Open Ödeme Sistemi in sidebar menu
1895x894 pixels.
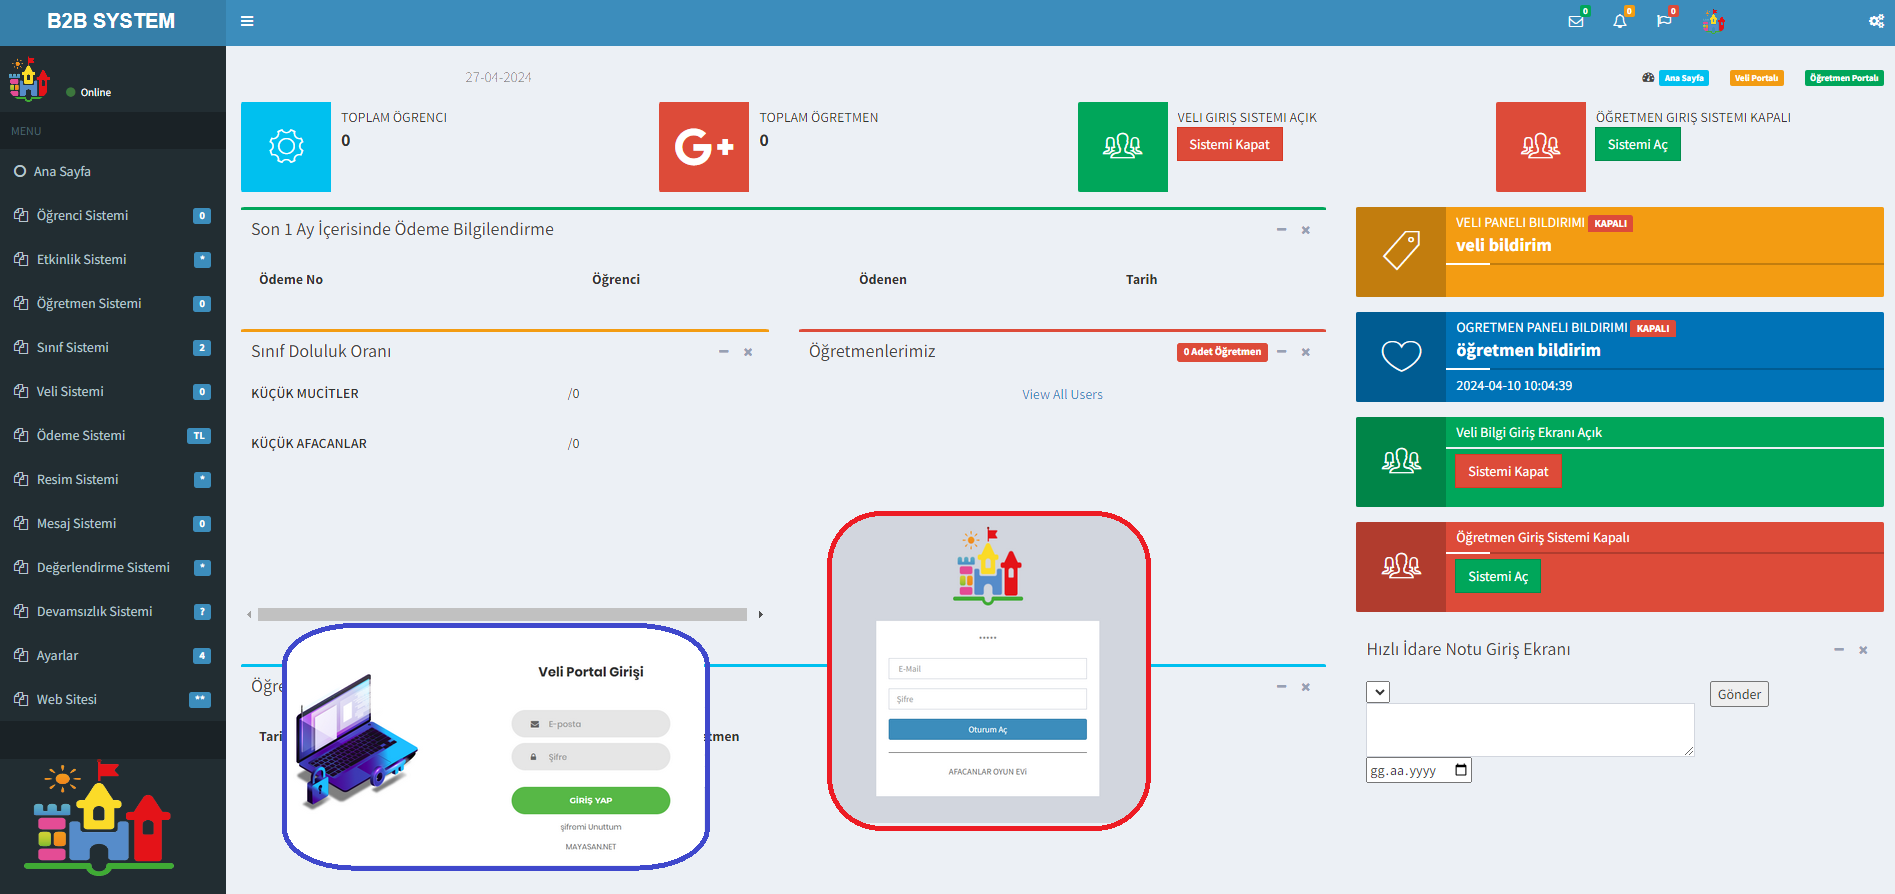coord(81,436)
